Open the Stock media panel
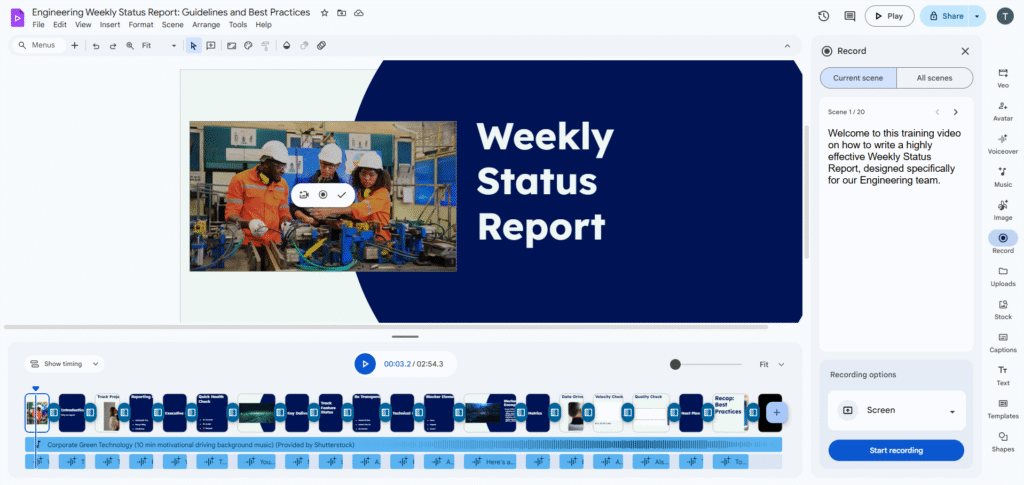Image resolution: width=1024 pixels, height=485 pixels. [x=1002, y=309]
